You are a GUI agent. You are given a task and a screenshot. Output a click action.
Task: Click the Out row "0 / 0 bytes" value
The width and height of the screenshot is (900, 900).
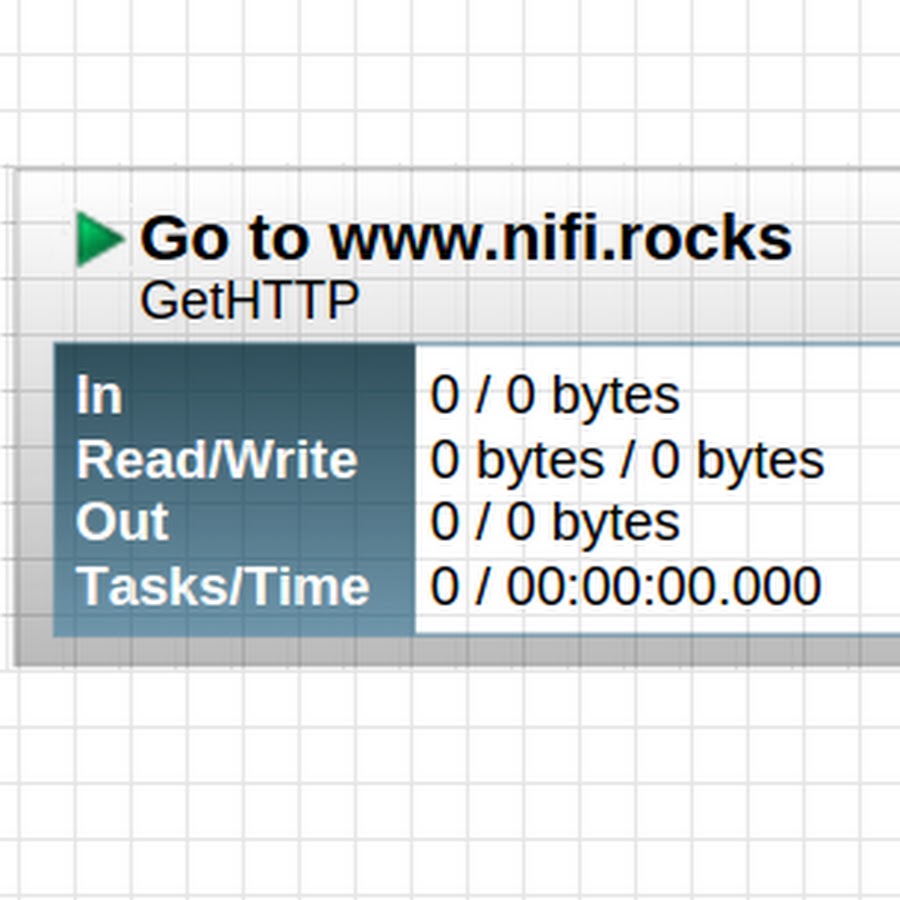click(554, 522)
